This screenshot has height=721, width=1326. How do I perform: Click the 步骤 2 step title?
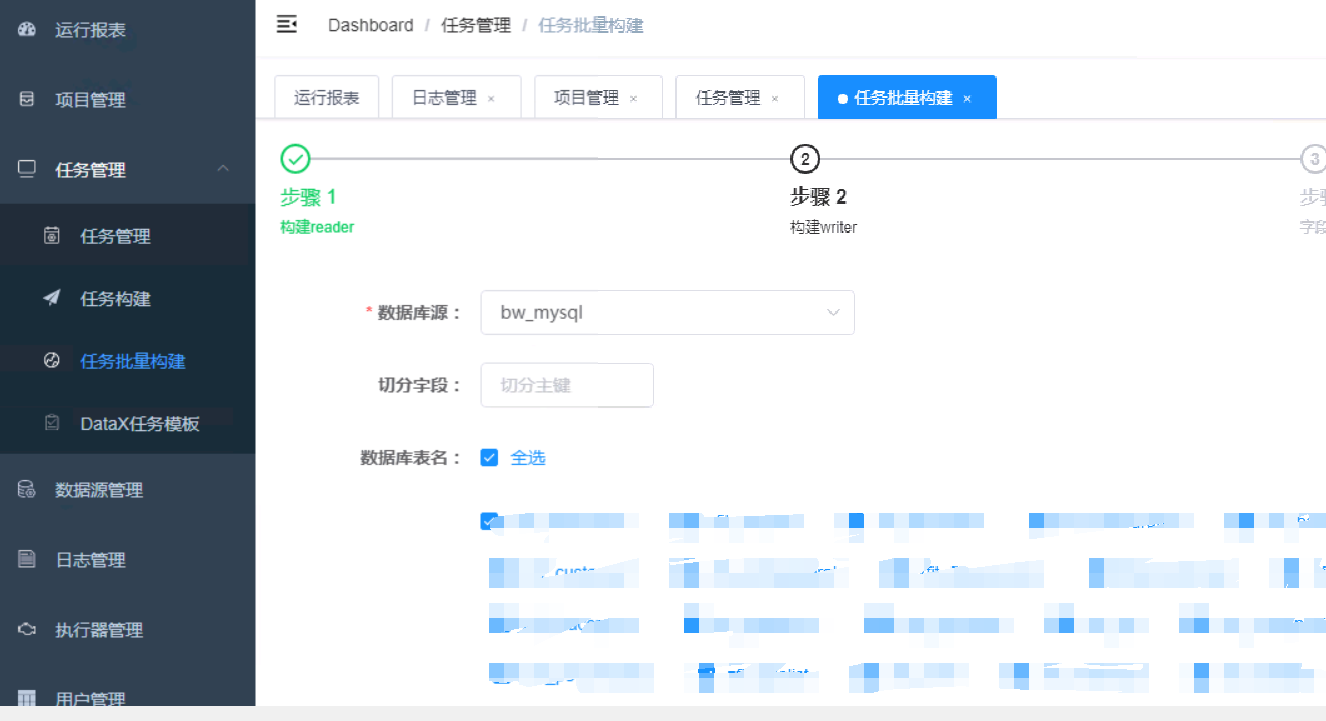[x=819, y=197]
